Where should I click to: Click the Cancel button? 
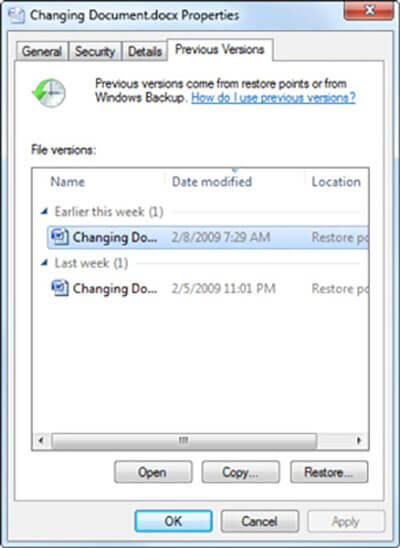coord(260,521)
